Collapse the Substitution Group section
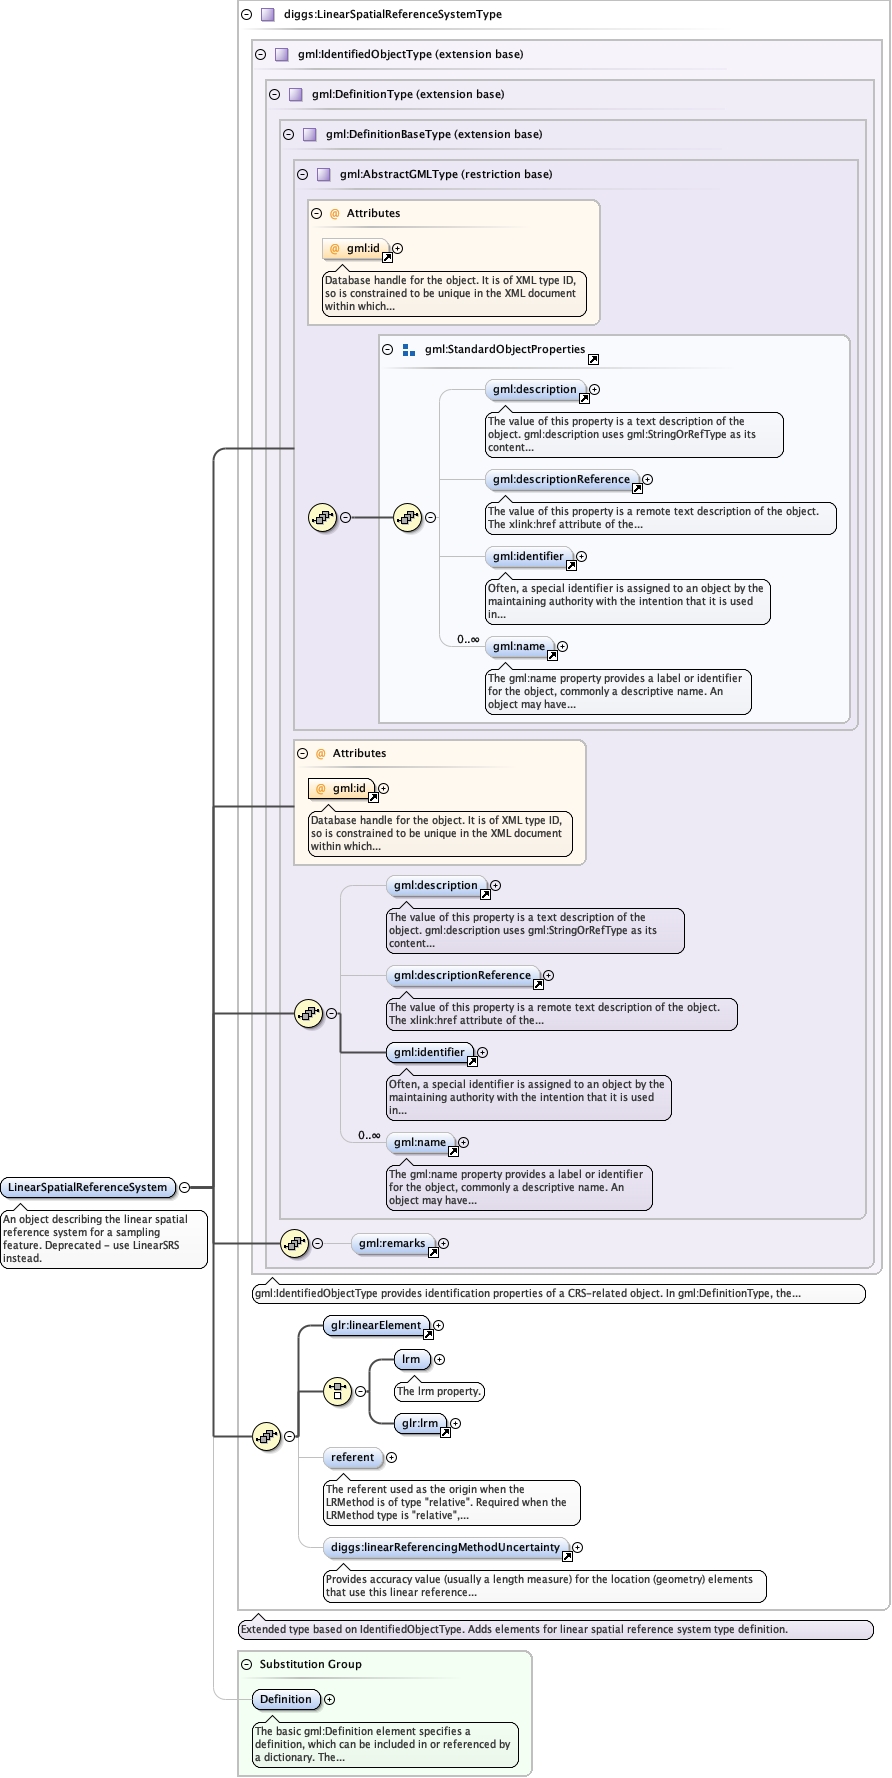The width and height of the screenshot is (892, 1778). coord(246,1664)
